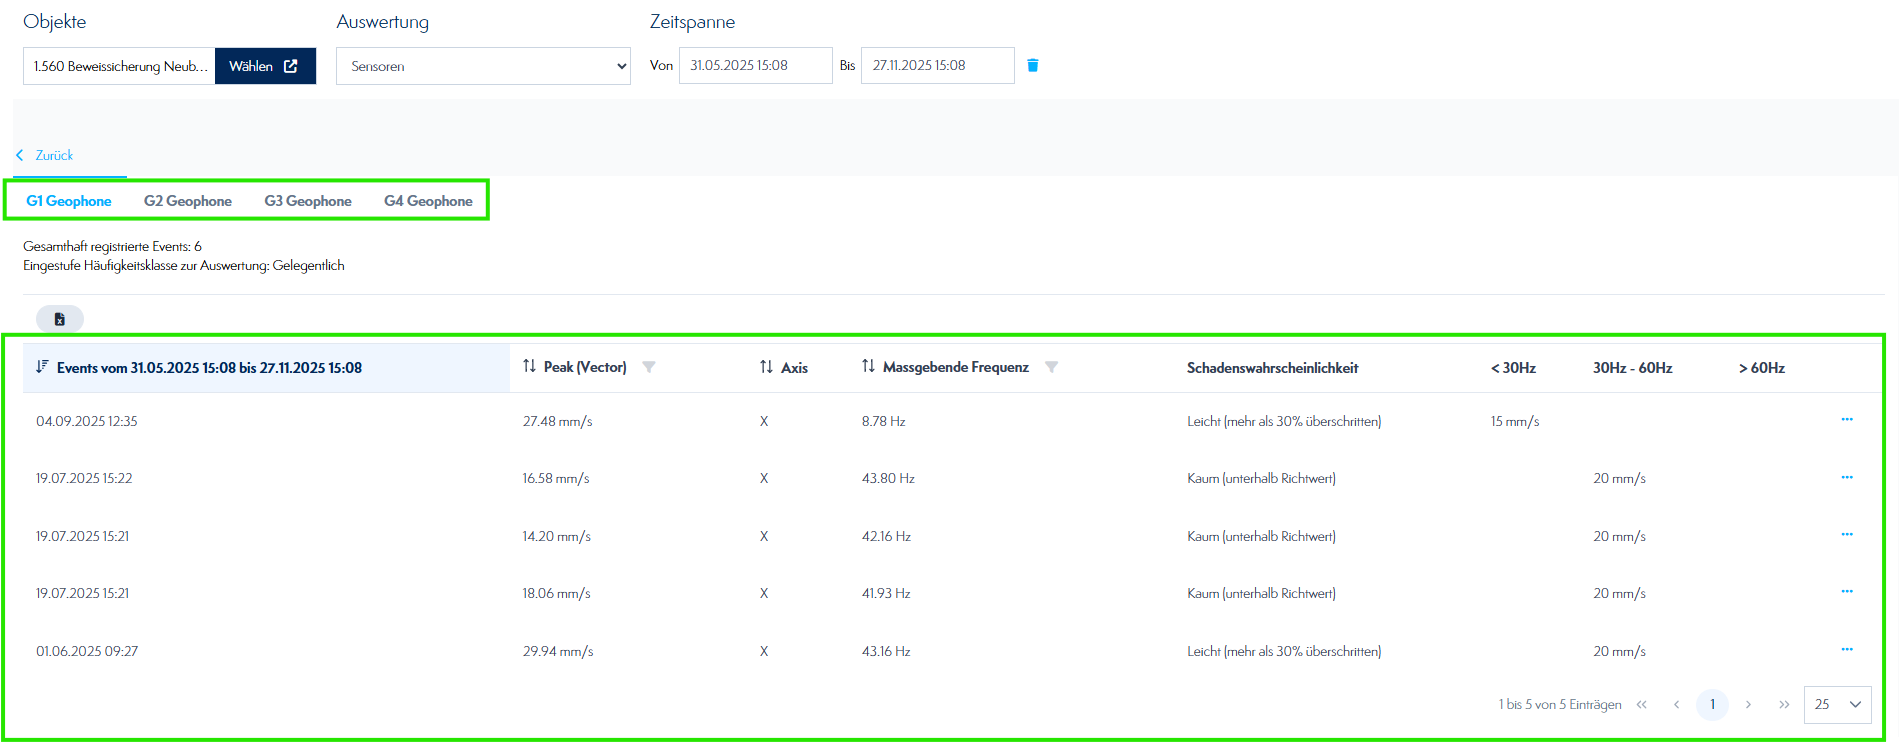
Task: Sort by Axis column arrows
Action: [x=766, y=367]
